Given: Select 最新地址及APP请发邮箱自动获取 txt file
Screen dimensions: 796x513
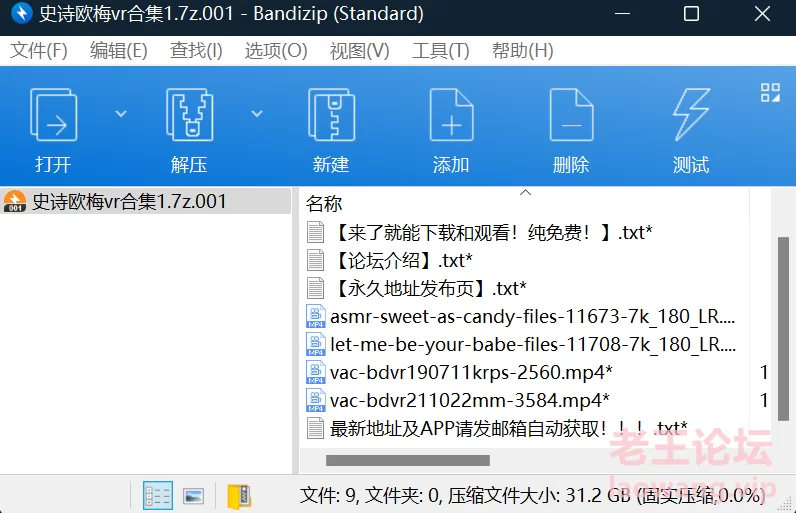Looking at the screenshot, I should point(508,429).
